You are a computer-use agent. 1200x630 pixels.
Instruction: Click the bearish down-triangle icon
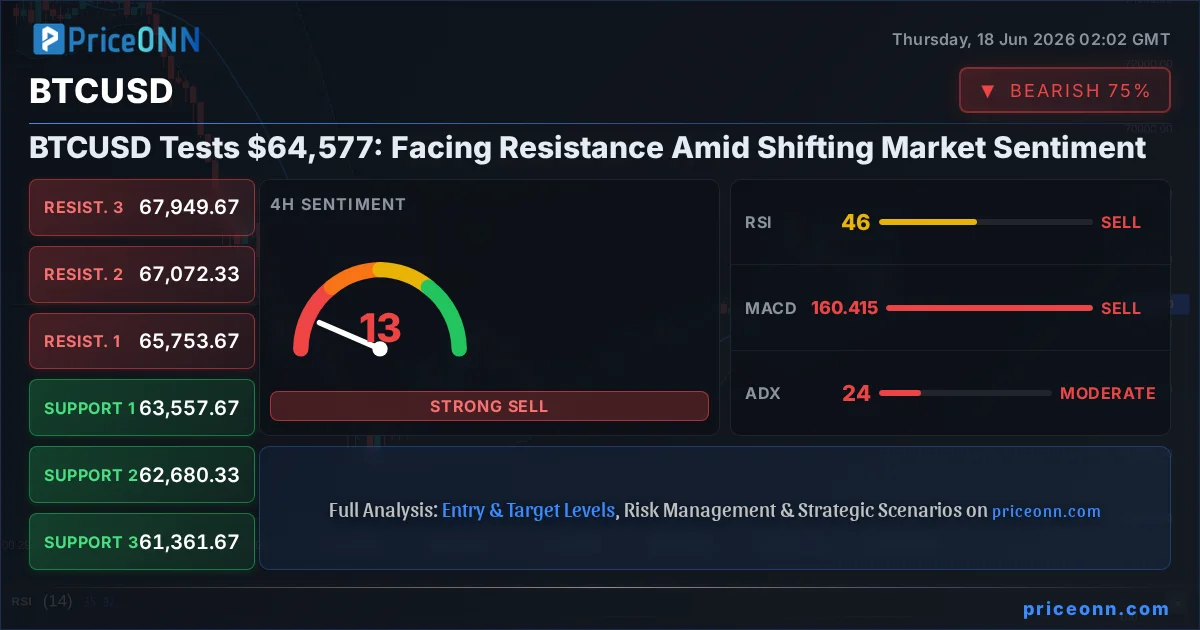click(x=987, y=91)
